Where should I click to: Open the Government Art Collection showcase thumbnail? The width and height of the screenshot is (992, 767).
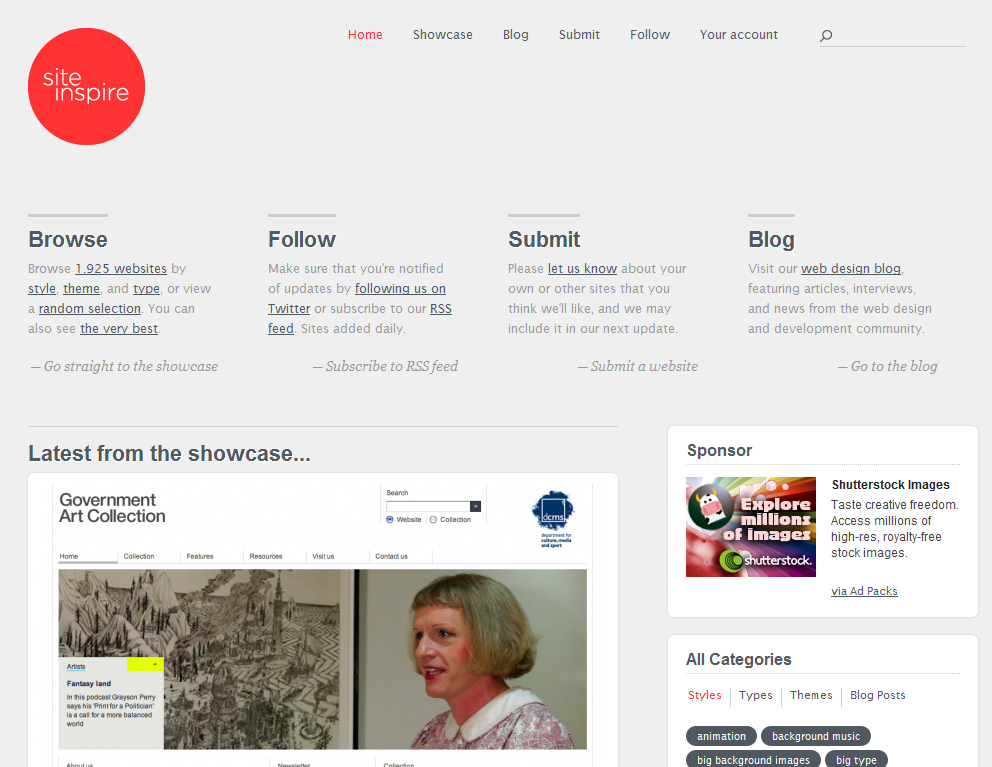click(323, 620)
